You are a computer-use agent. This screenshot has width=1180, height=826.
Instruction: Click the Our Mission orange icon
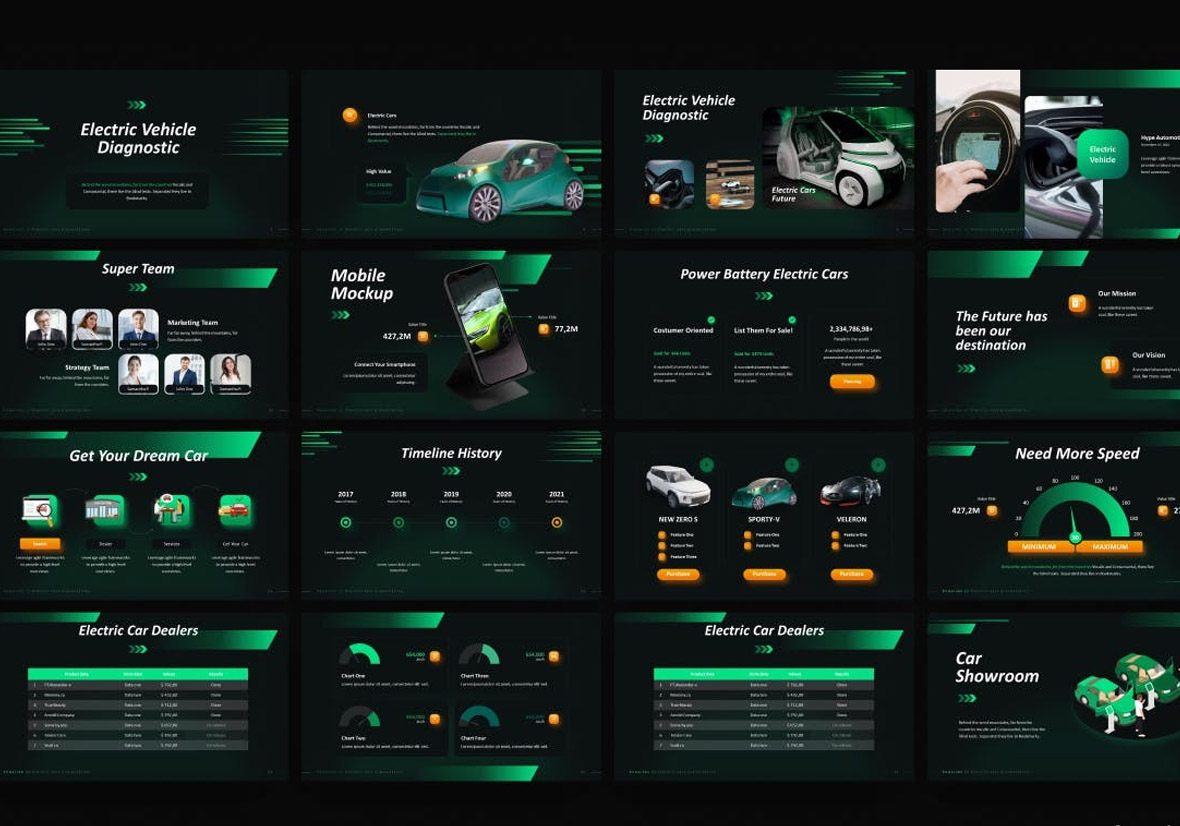pos(1077,303)
